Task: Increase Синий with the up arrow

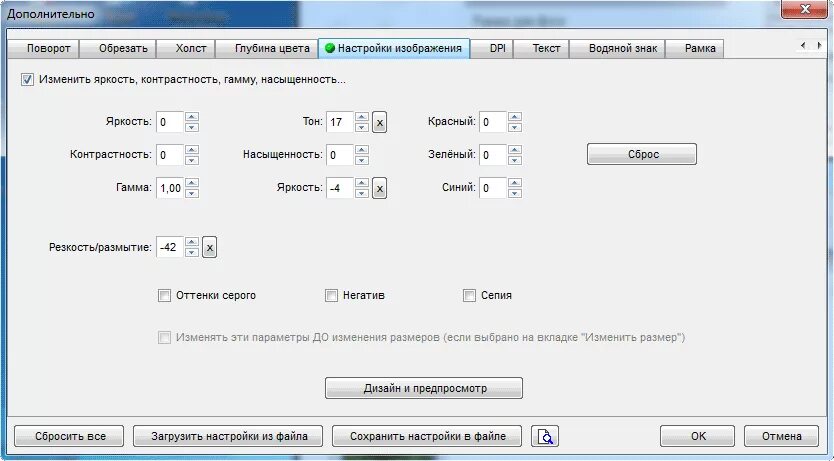Action: [x=514, y=183]
